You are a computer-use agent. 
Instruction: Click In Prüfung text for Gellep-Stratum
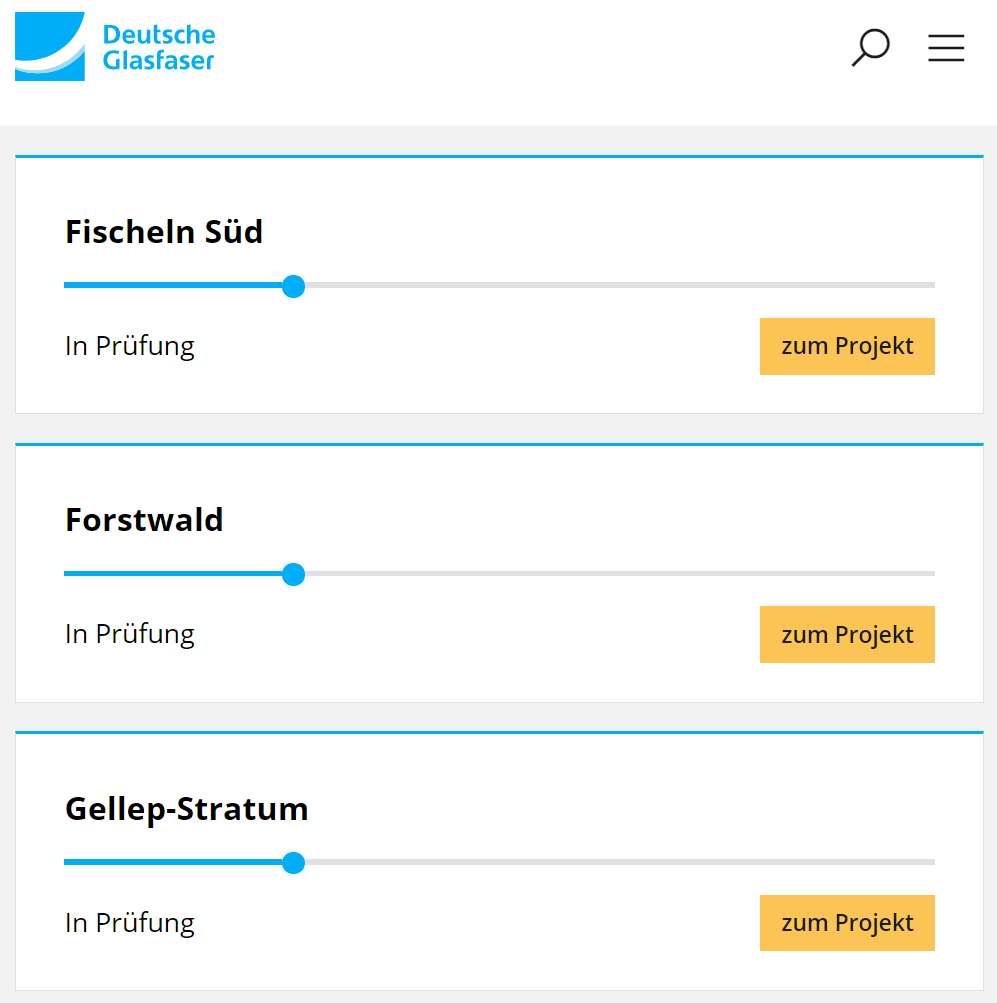[129, 922]
